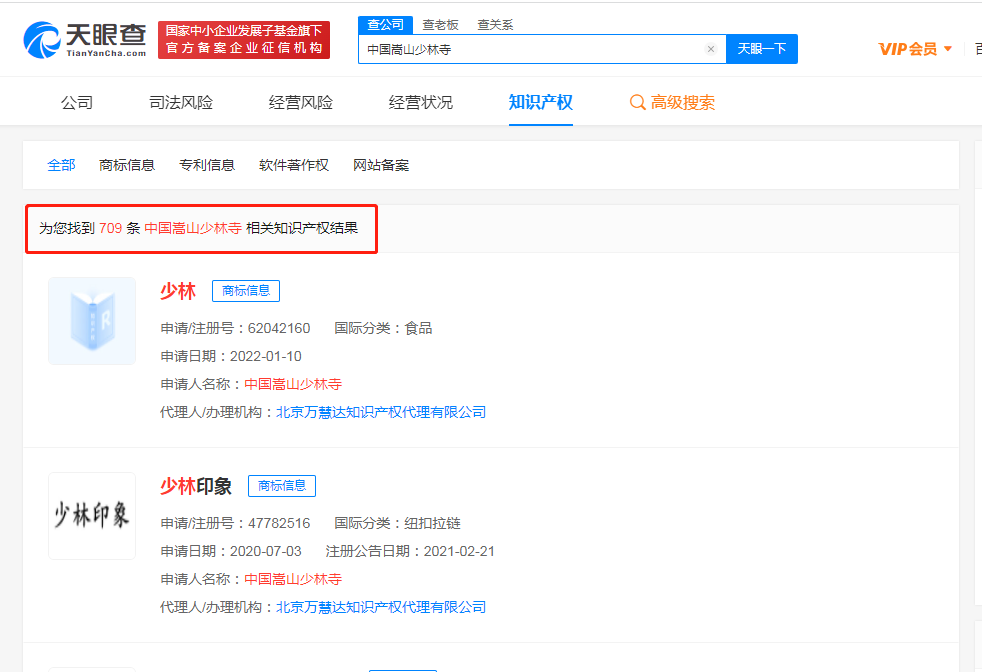Click the 国际分类：食品 text
982x672 pixels.
(x=383, y=328)
